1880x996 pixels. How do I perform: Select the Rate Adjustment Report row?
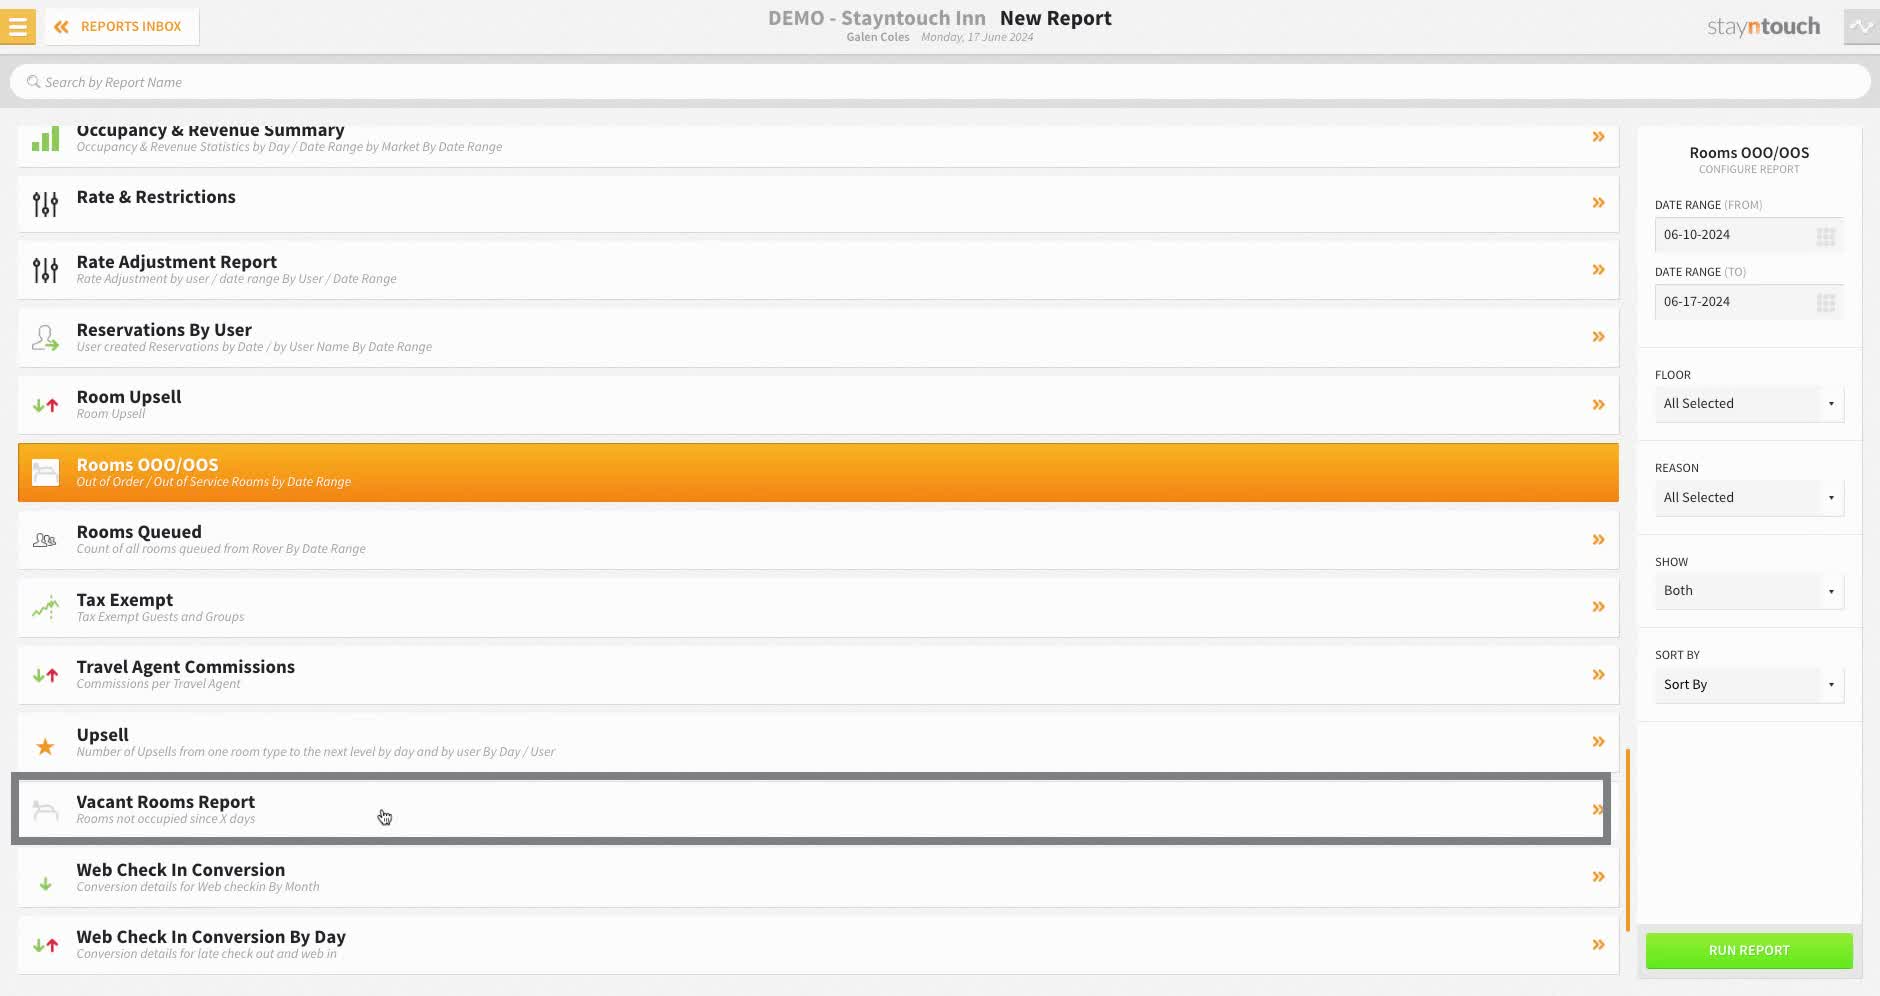(818, 270)
